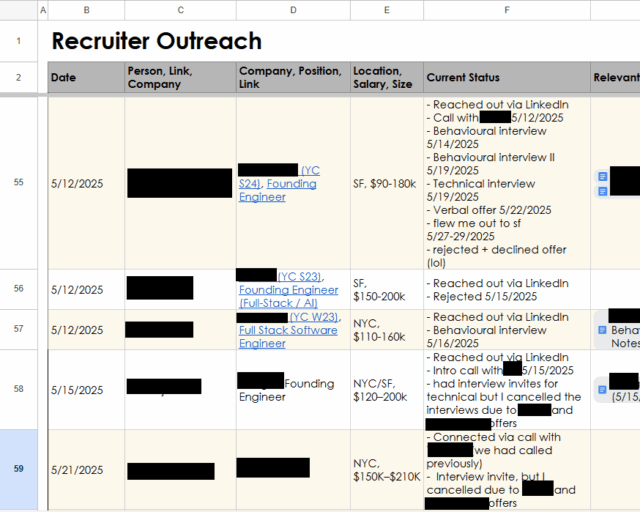Select row 59 header
Screen dimensions: 640x512
coord(18,469)
